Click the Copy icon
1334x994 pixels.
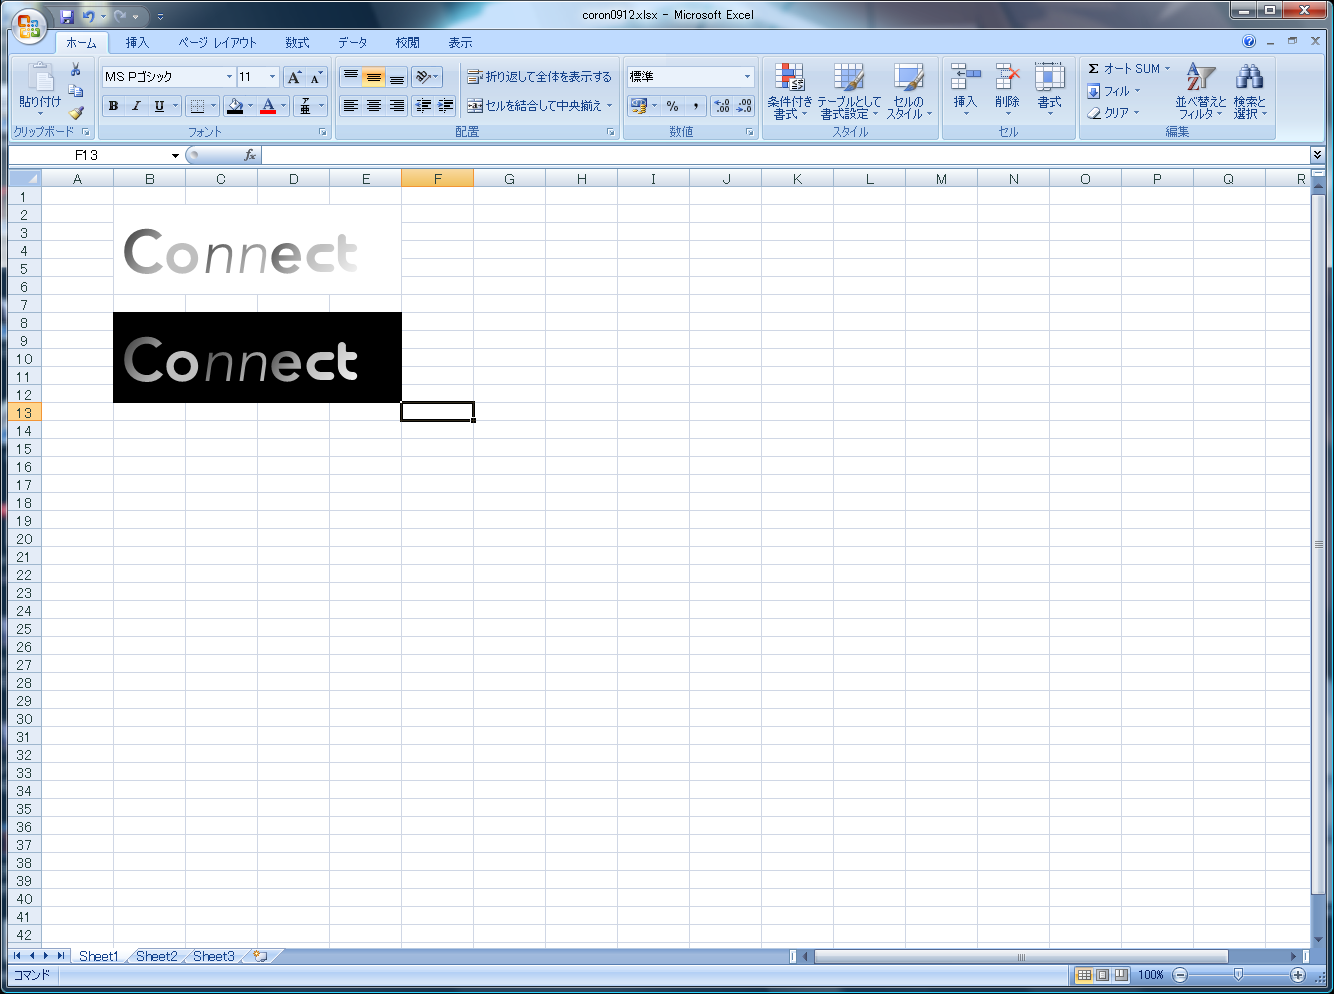point(75,91)
